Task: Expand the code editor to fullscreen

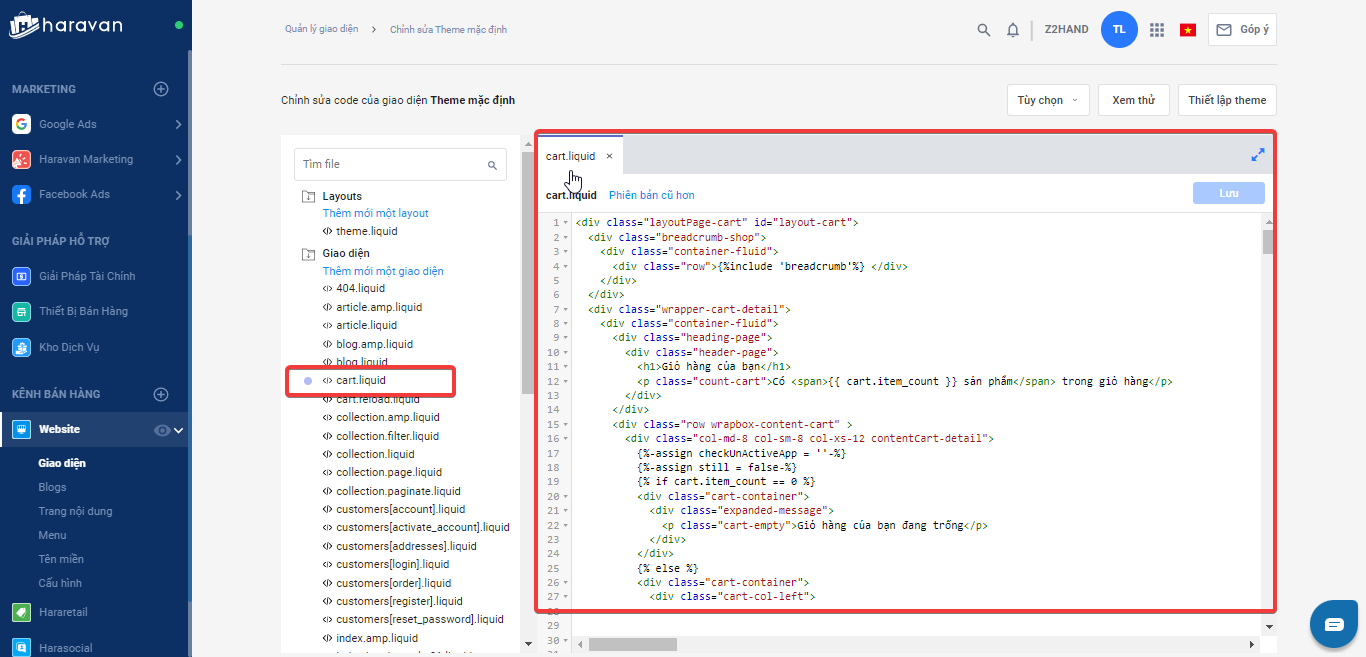Action: pyautogui.click(x=1257, y=155)
